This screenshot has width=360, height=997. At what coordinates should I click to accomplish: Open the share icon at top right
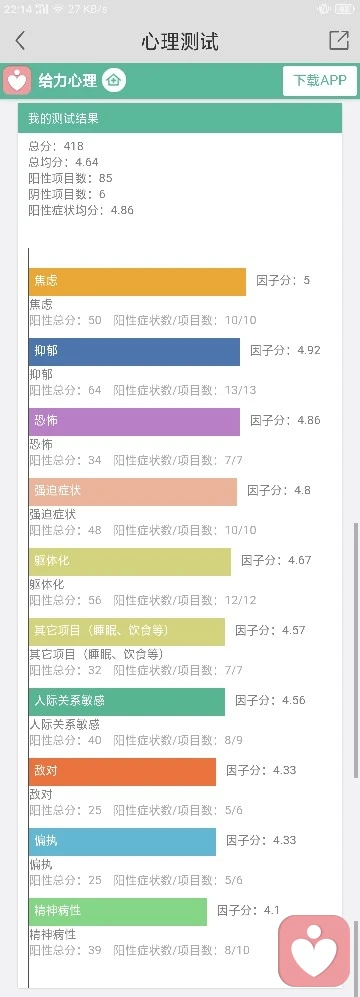(x=339, y=40)
